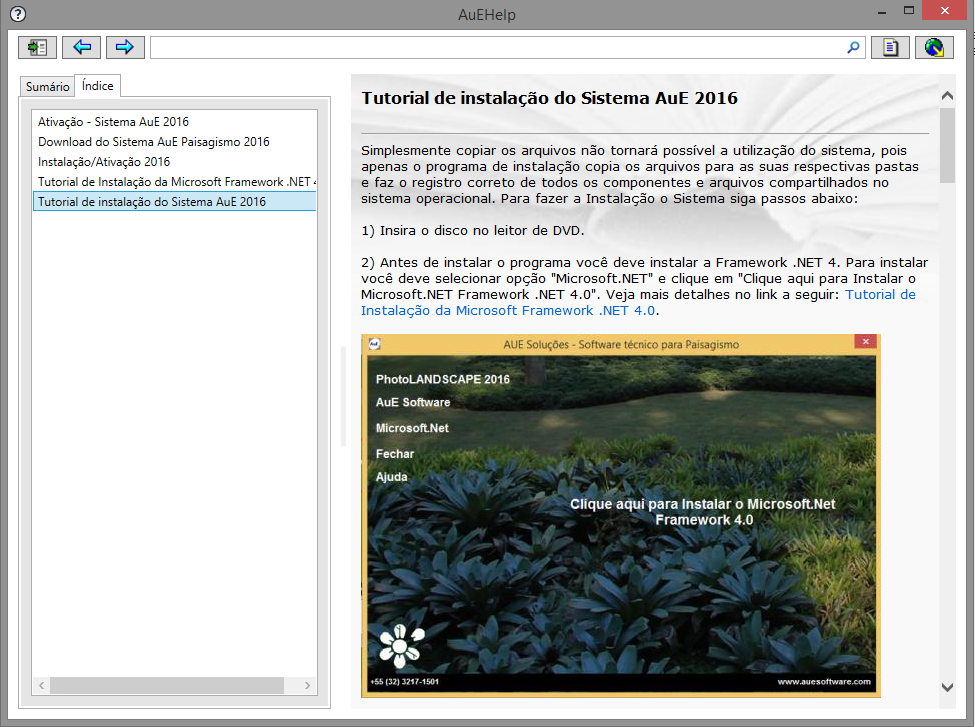The width and height of the screenshot is (975, 727).
Task: Open the Ativação - Sistema AuE 2016 topic
Action: tap(113, 122)
